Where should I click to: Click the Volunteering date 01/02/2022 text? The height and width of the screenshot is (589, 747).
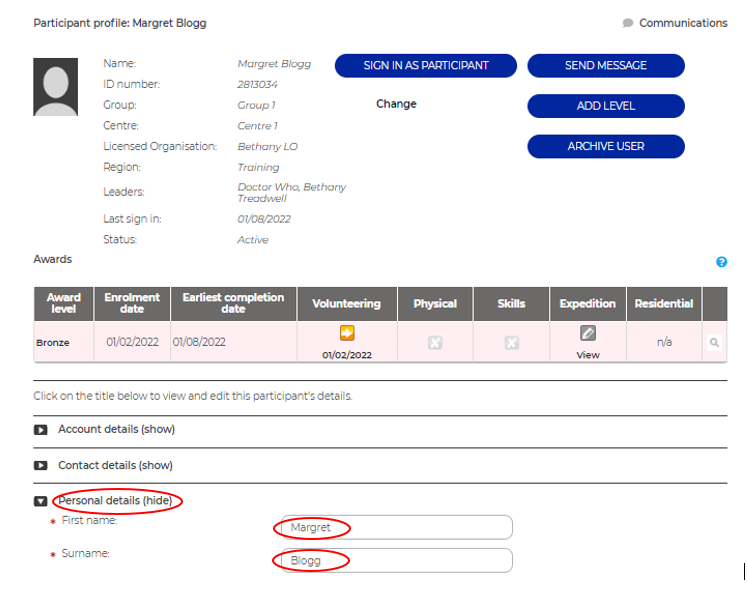(x=347, y=355)
